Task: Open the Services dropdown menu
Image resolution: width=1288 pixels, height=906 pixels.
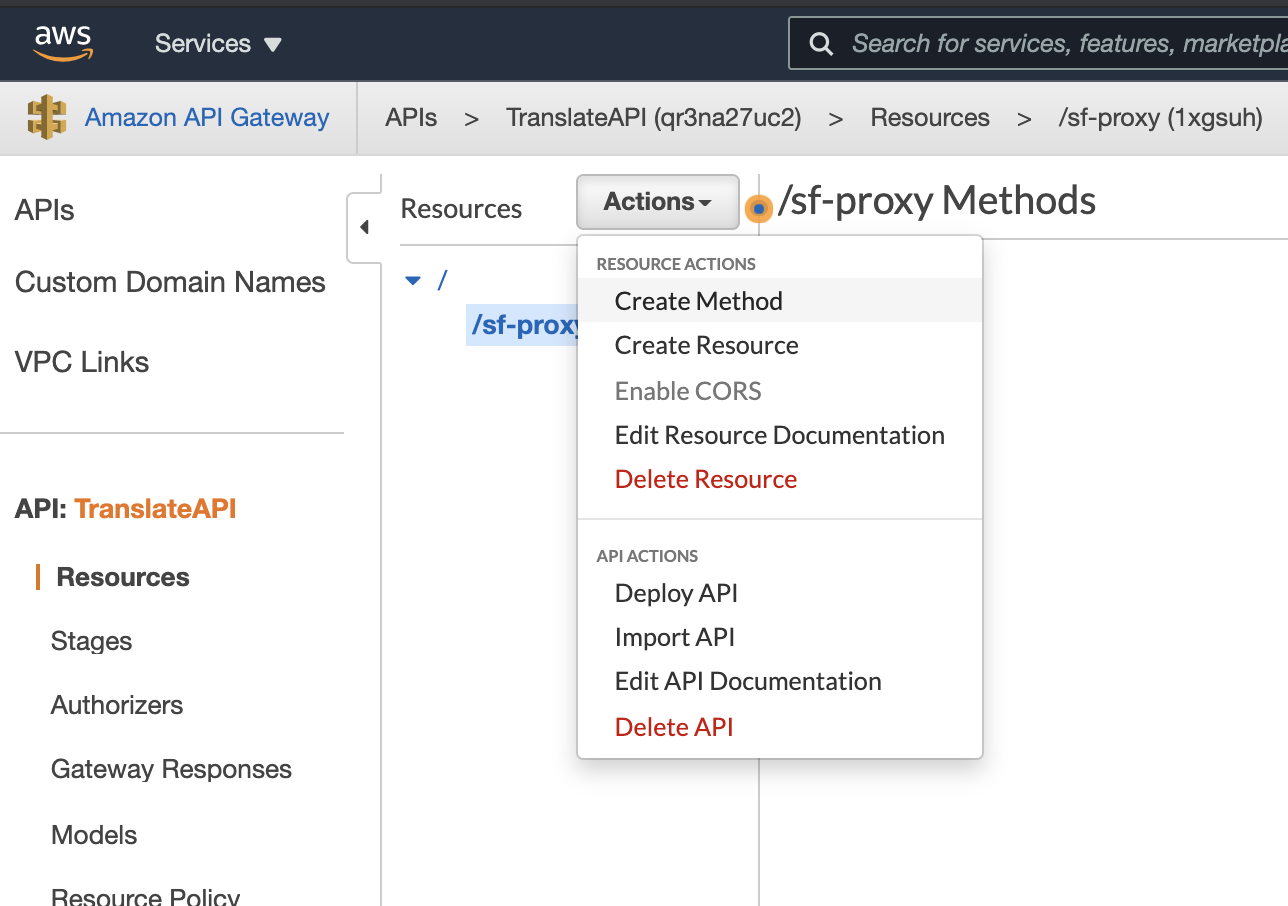Action: [218, 44]
